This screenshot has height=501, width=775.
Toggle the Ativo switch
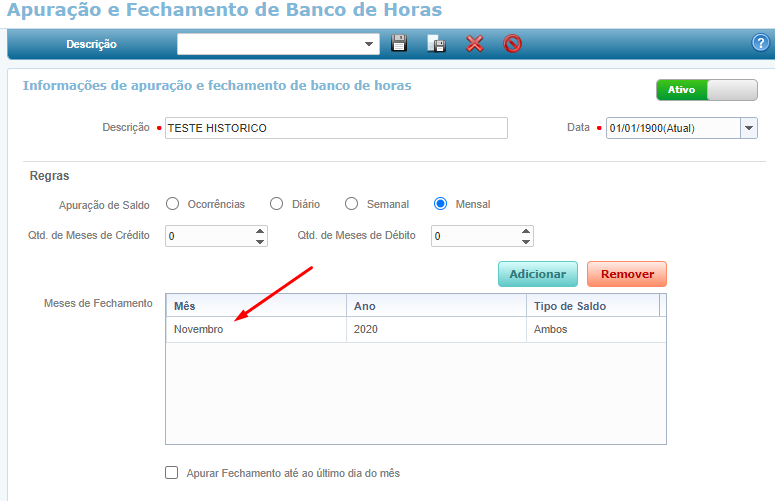pos(706,90)
